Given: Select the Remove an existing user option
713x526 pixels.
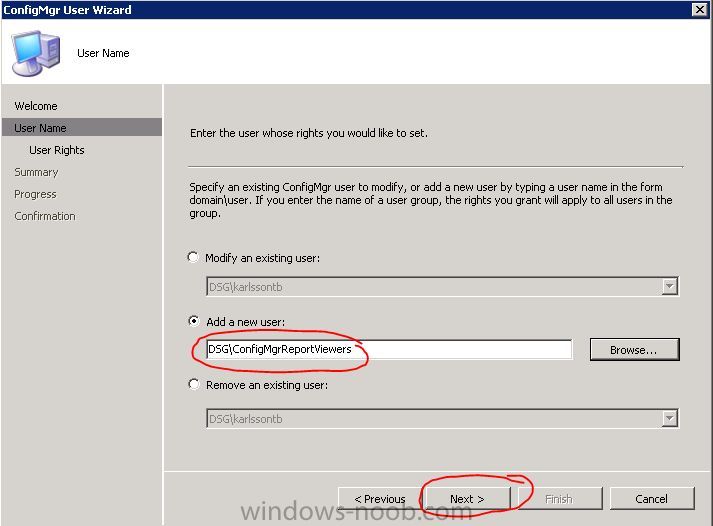Looking at the screenshot, I should pyautogui.click(x=194, y=384).
